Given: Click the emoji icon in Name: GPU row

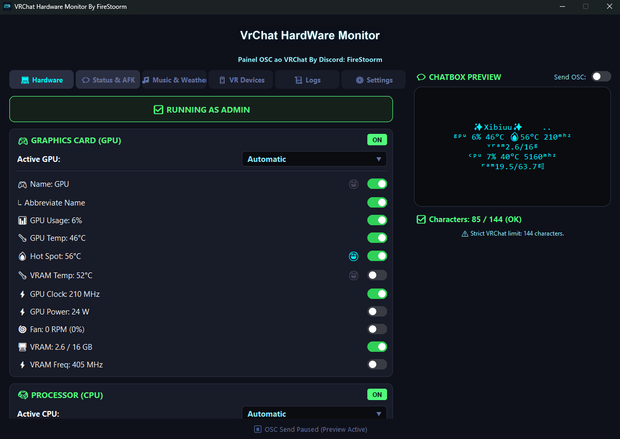Looking at the screenshot, I should (x=353, y=184).
